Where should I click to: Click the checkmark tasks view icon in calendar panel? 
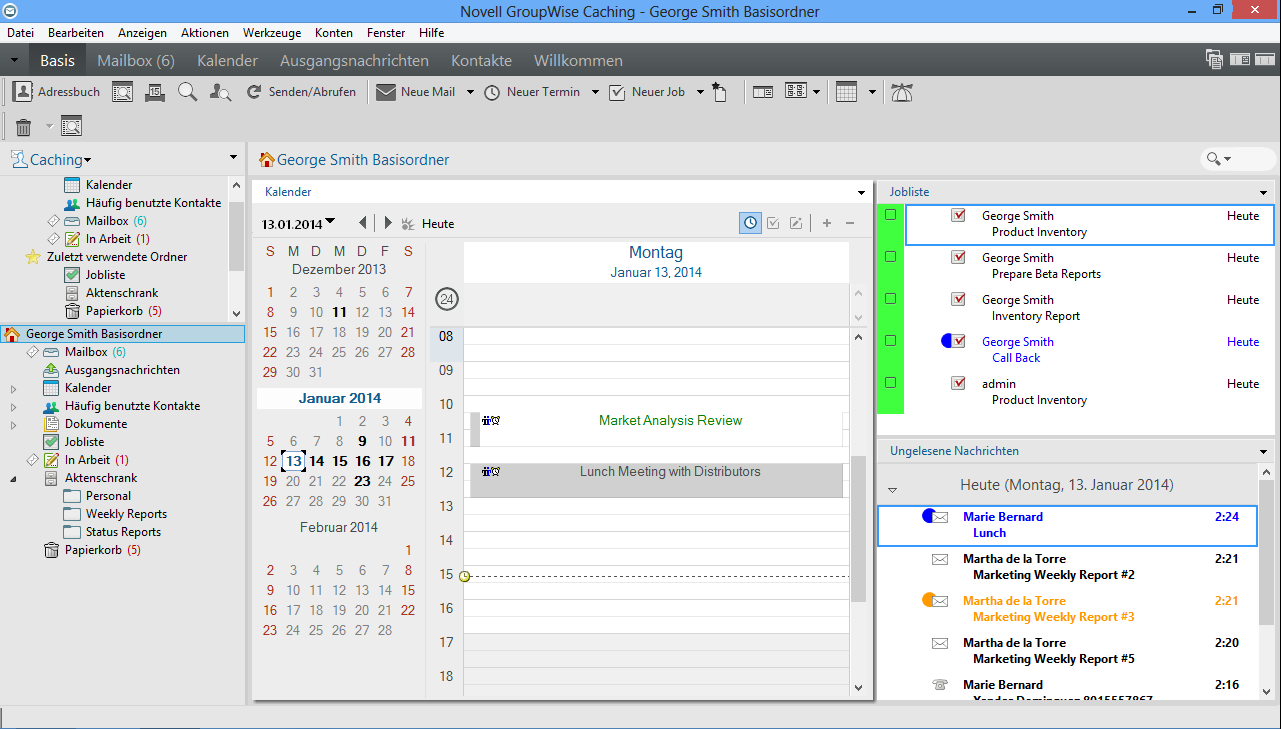[x=773, y=223]
